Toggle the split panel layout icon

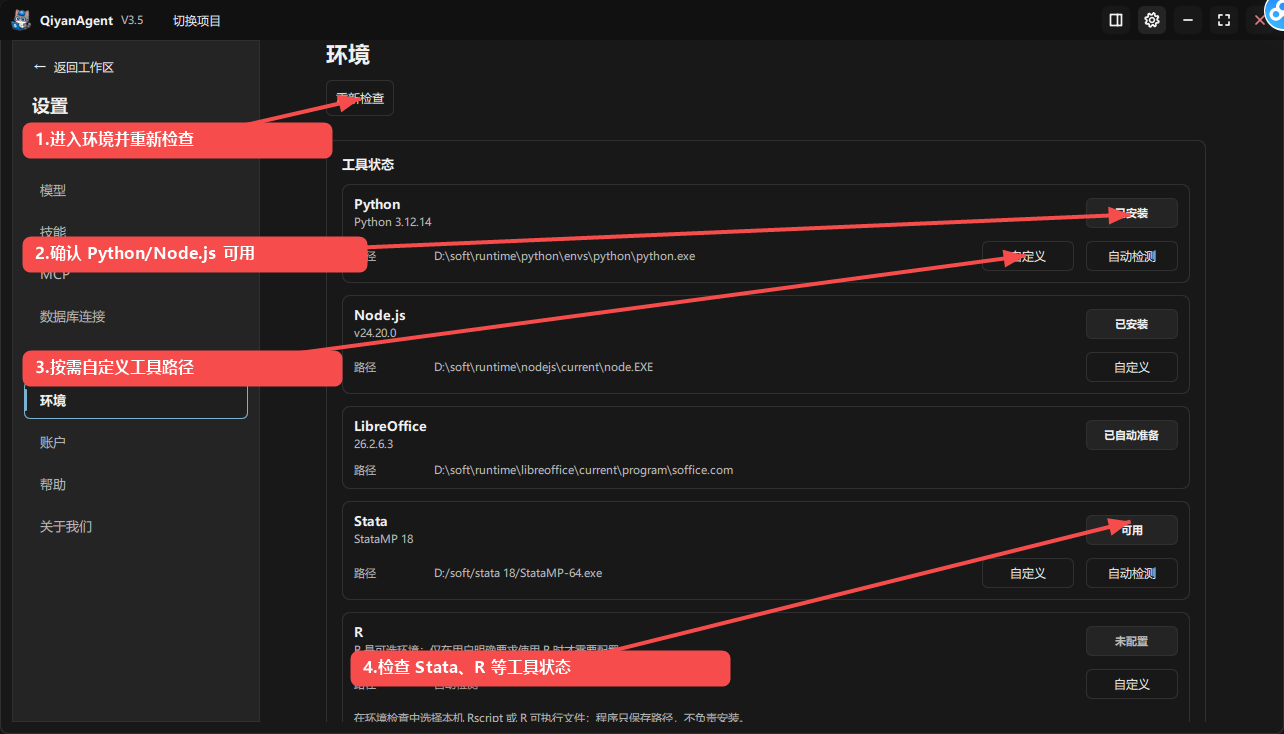(1115, 20)
